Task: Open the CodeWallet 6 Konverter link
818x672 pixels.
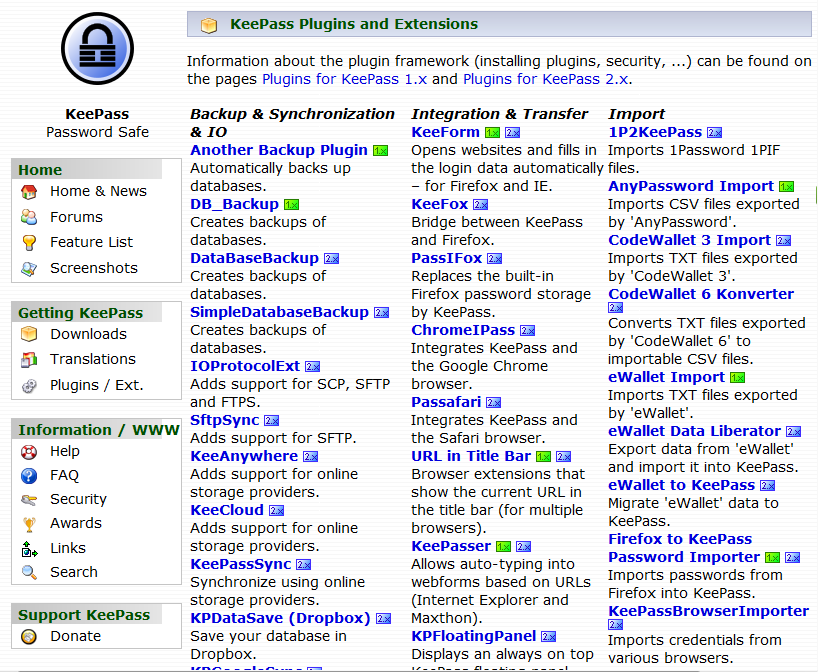Action: point(701,294)
